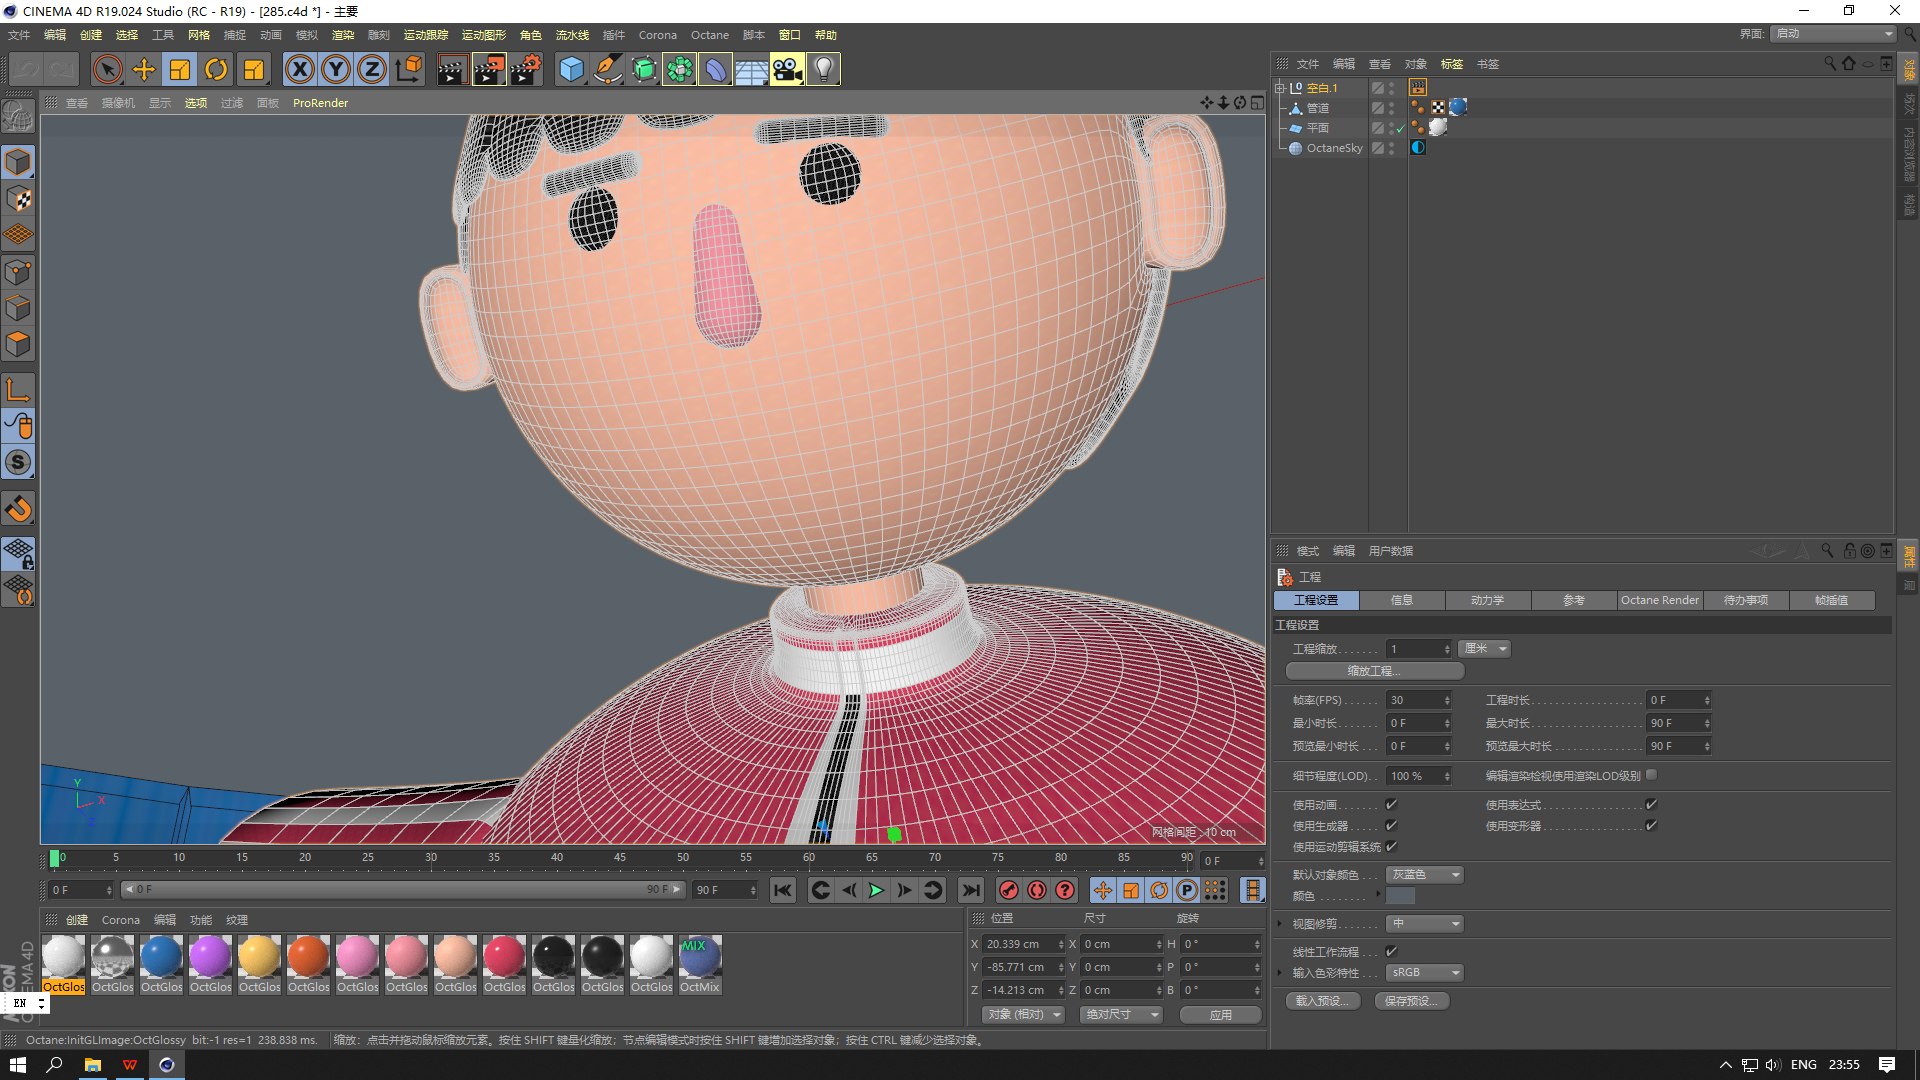
Task: Add a Light object
Action: click(823, 69)
